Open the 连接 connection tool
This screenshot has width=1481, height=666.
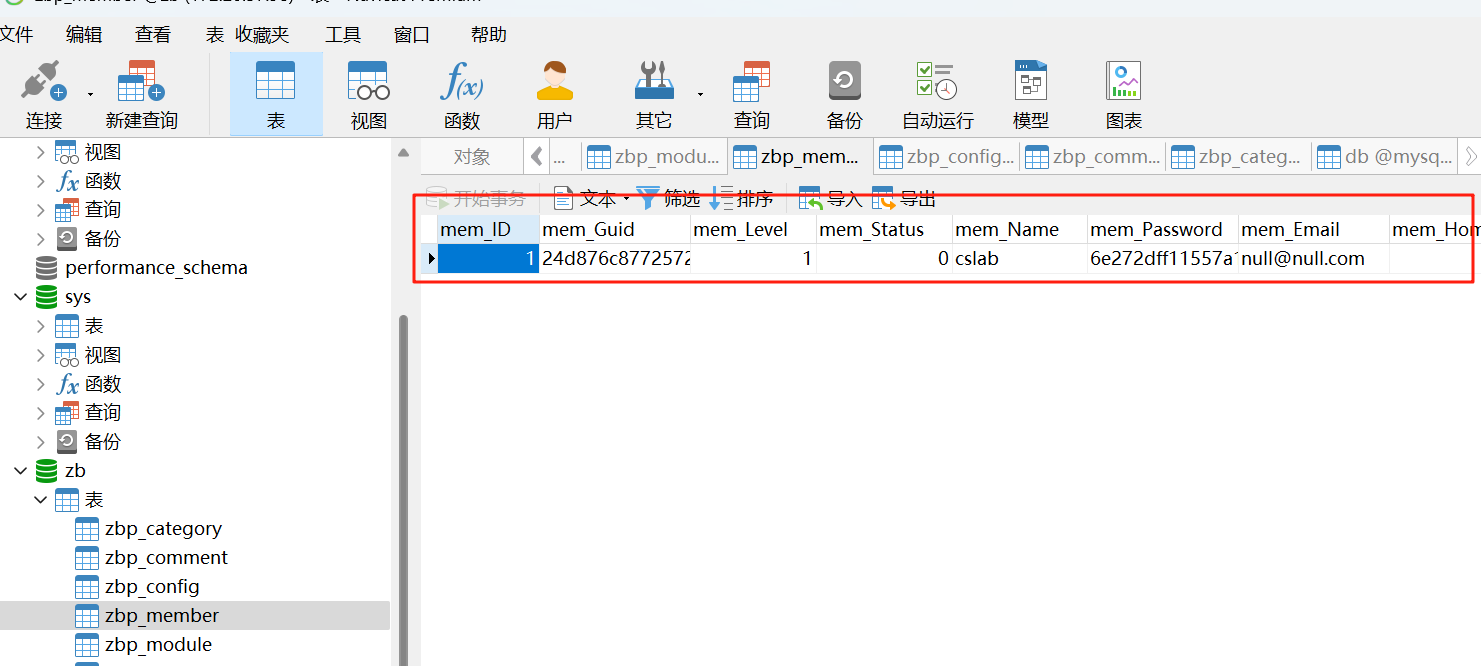coord(44,95)
